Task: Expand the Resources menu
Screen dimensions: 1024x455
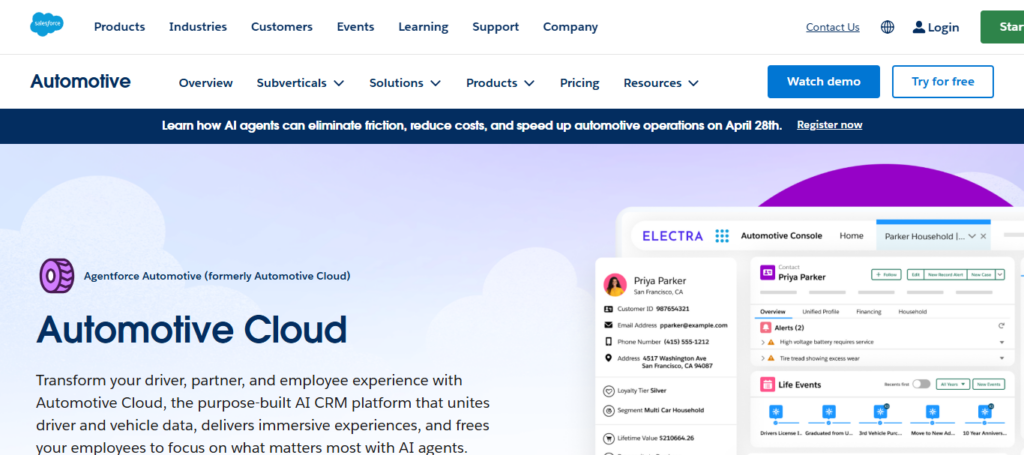Action: [x=661, y=83]
